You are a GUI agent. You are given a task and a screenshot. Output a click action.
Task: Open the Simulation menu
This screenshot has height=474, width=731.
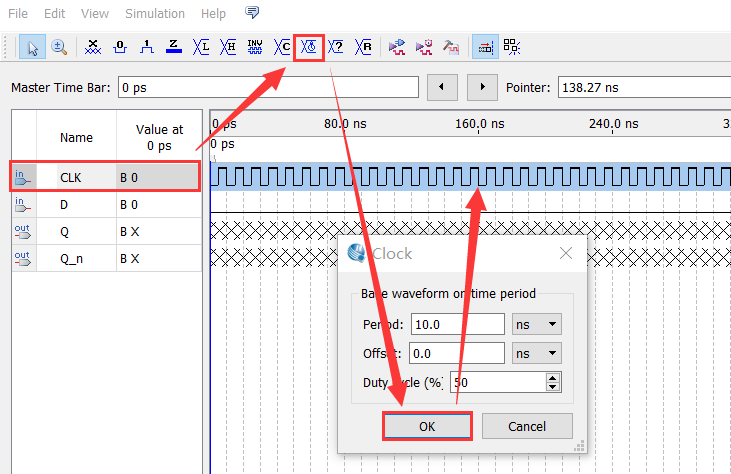coord(155,14)
